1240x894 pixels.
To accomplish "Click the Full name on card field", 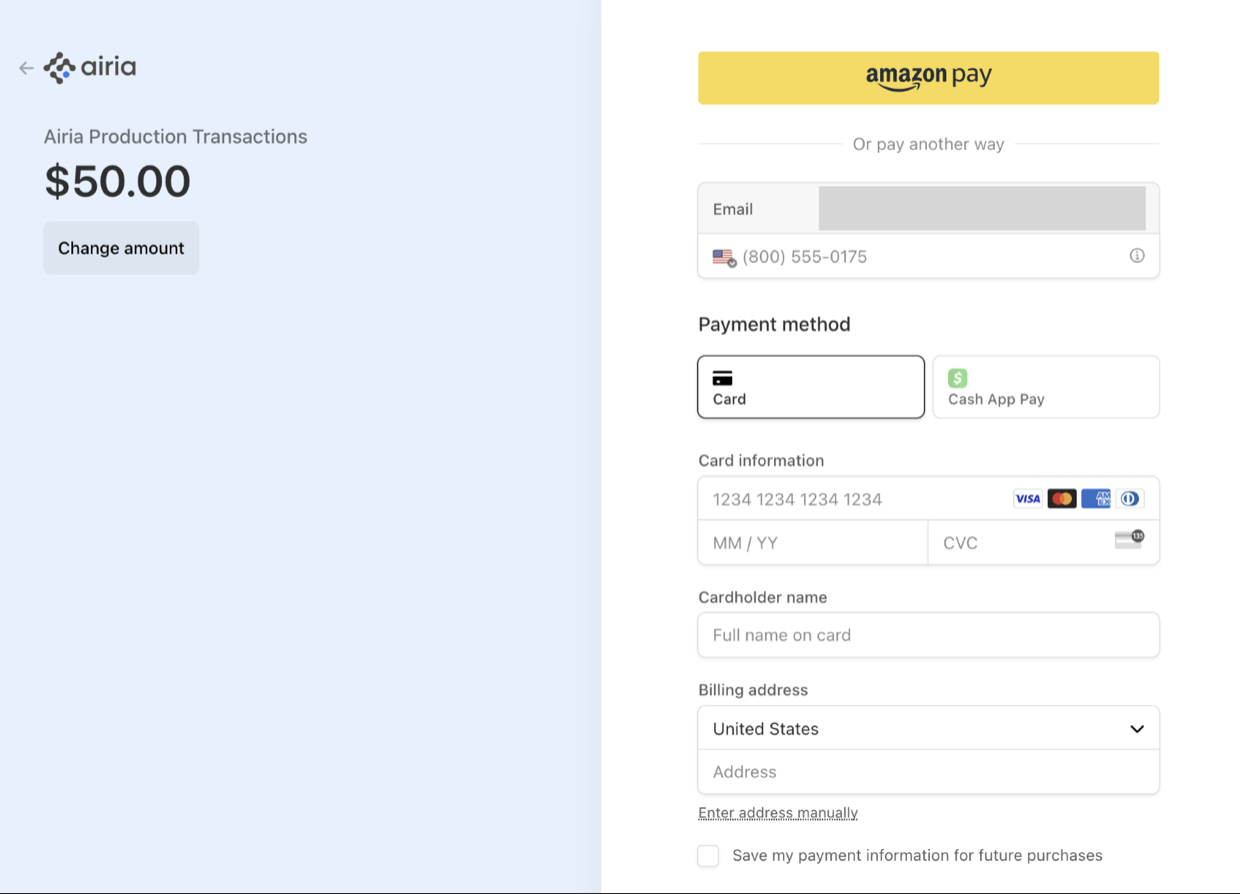I will (x=928, y=635).
